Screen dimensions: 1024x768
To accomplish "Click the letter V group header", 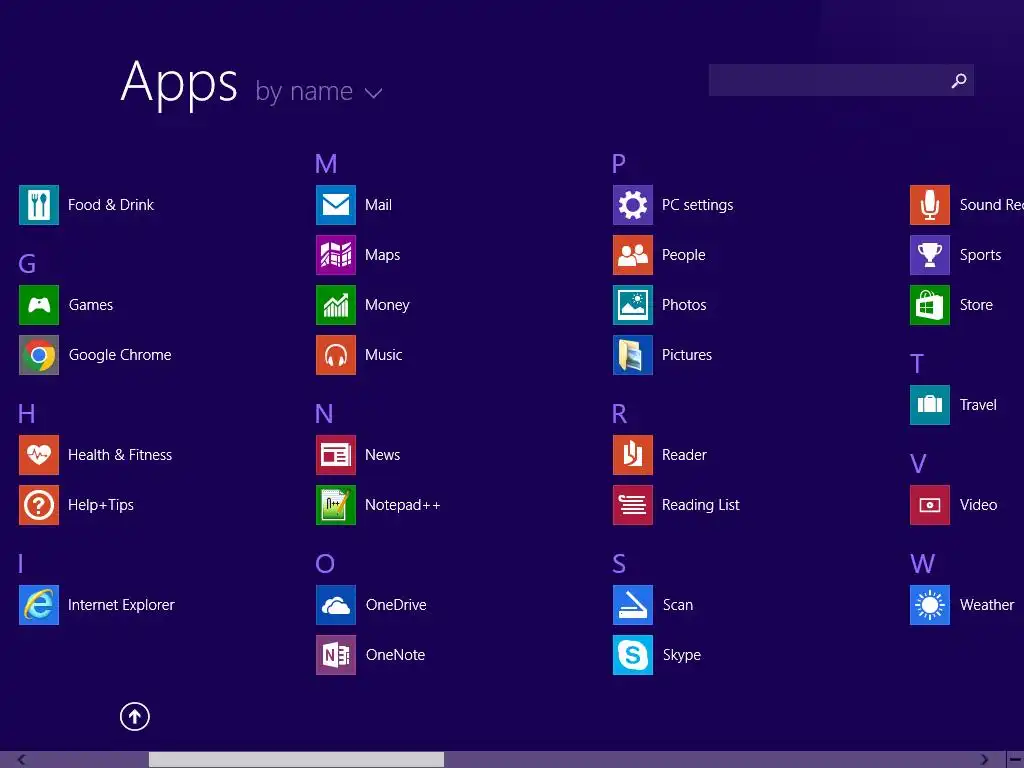I will click(x=918, y=464).
